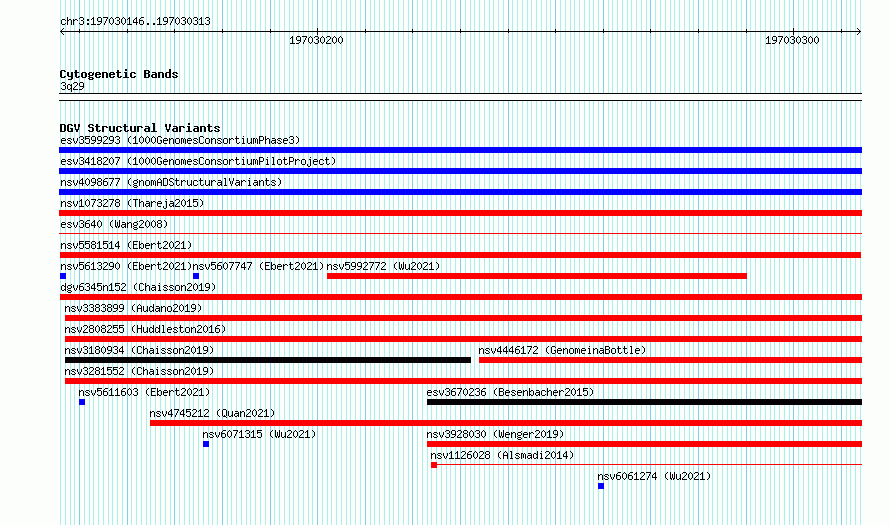Click the nsv2808255 Huddleston2016 red bar
Viewport: 890px width, 525px height.
463,339
